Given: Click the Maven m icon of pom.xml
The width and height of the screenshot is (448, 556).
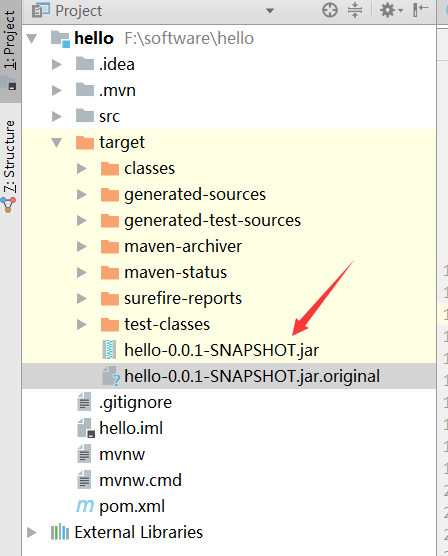Looking at the screenshot, I should pos(85,506).
